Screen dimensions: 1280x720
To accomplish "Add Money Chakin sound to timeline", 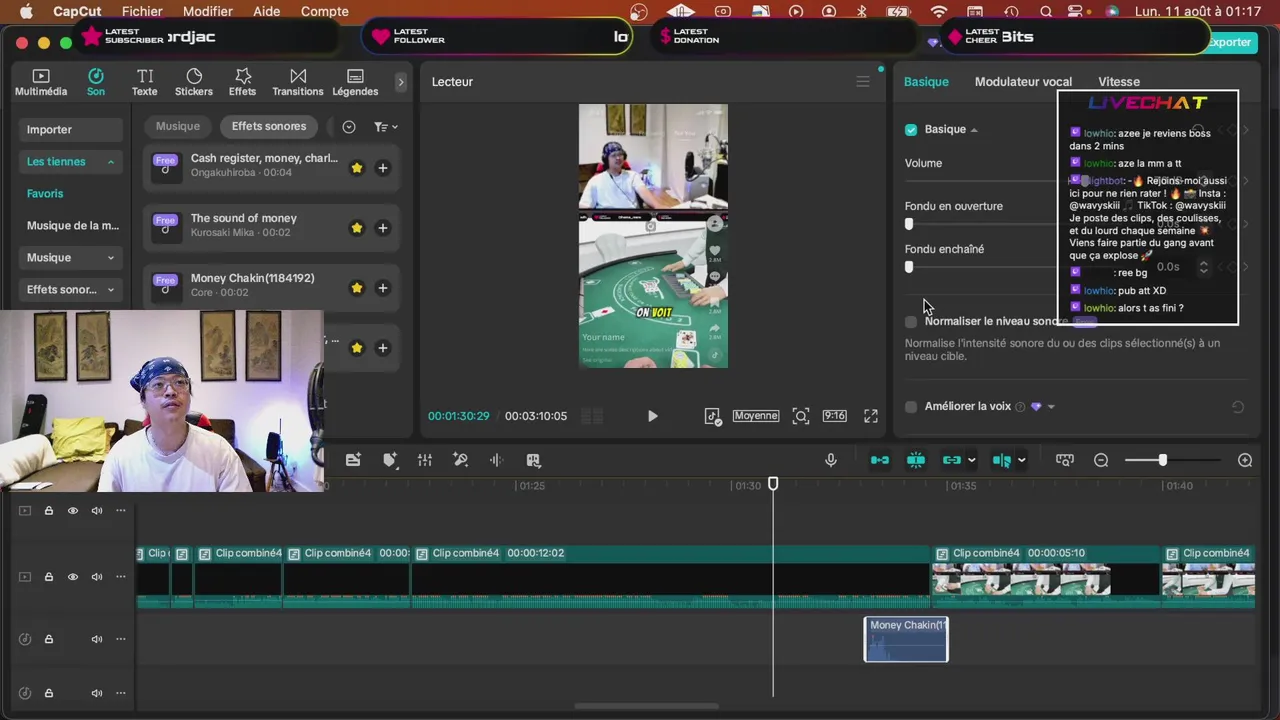I will click(x=382, y=288).
